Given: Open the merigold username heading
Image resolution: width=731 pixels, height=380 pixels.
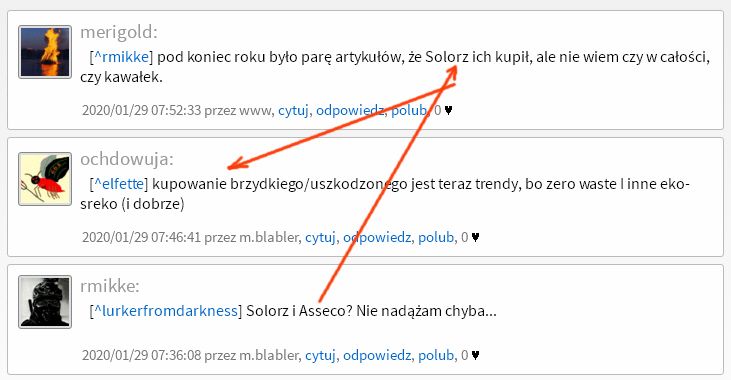Looking at the screenshot, I should (x=119, y=33).
